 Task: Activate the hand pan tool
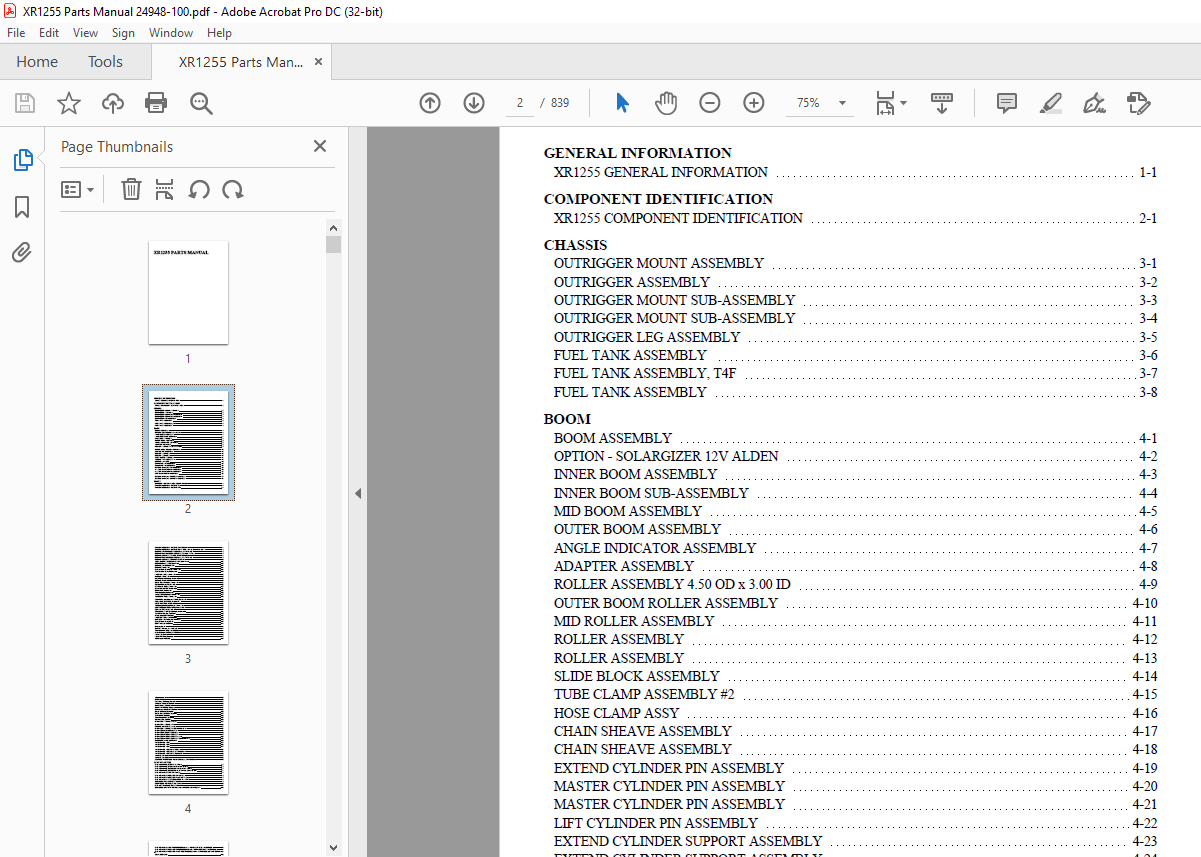click(x=666, y=103)
